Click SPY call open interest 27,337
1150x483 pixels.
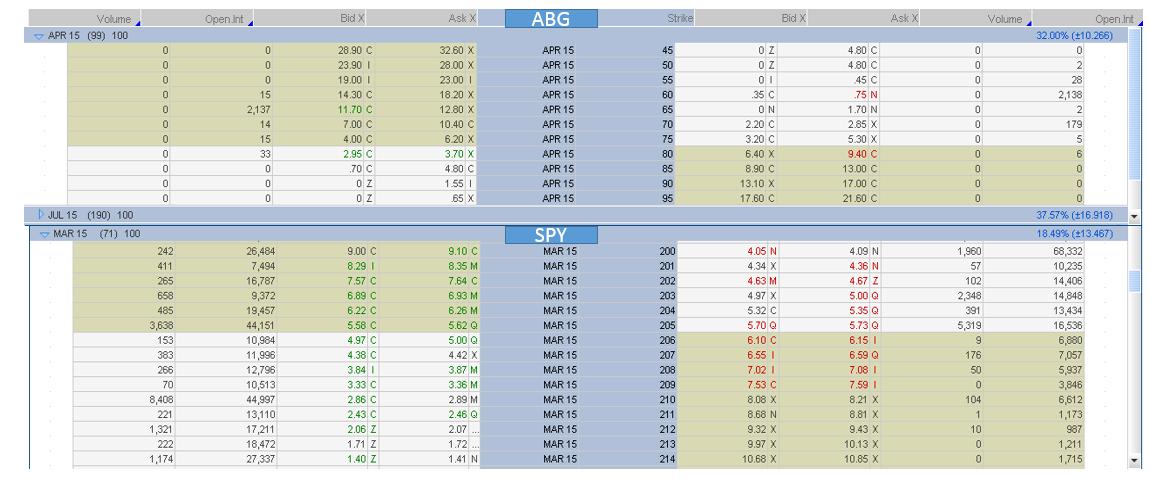(261, 459)
